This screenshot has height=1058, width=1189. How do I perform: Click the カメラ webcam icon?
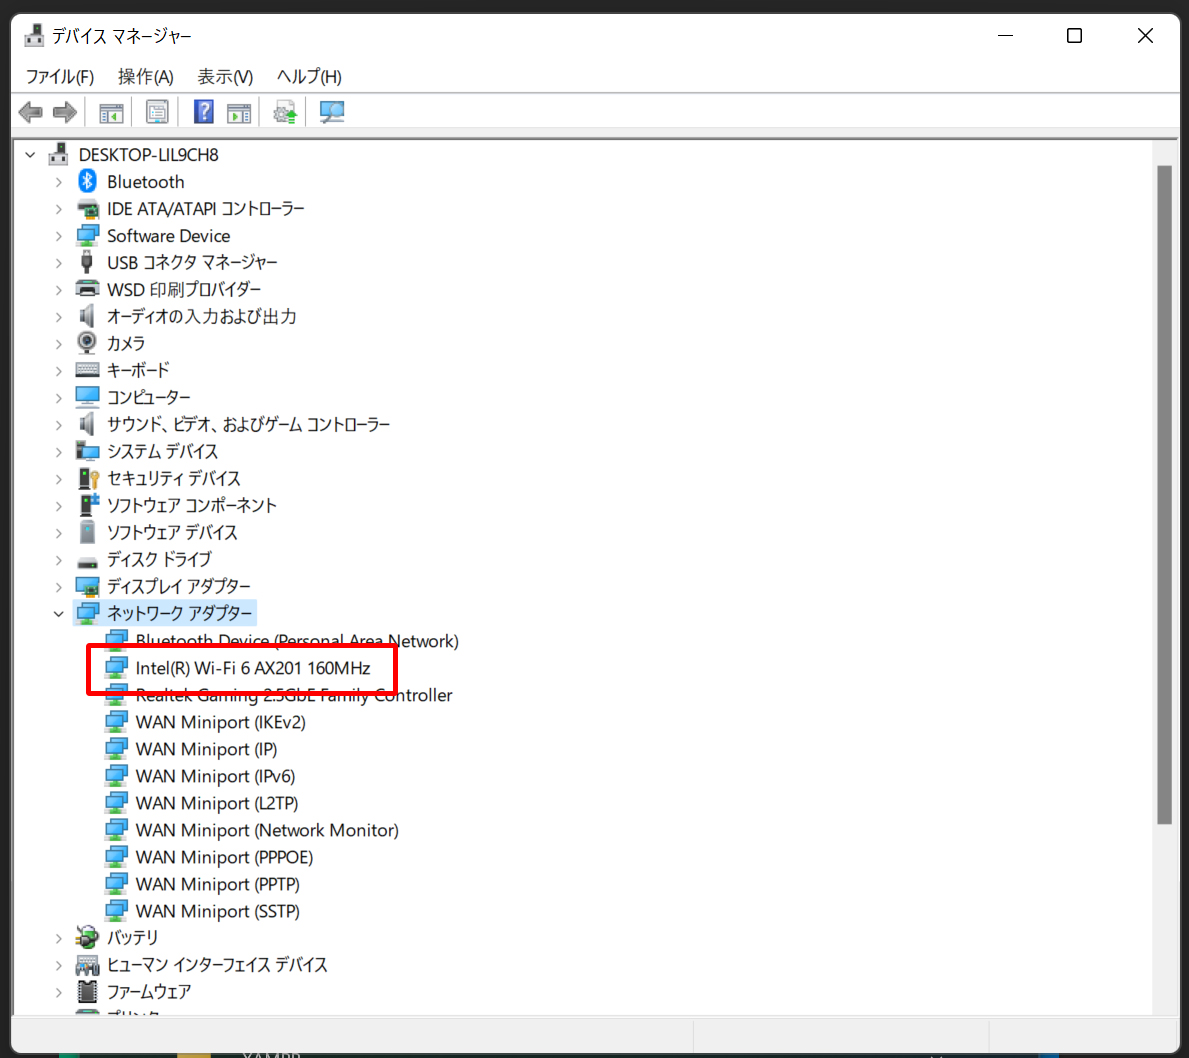pyautogui.click(x=87, y=343)
